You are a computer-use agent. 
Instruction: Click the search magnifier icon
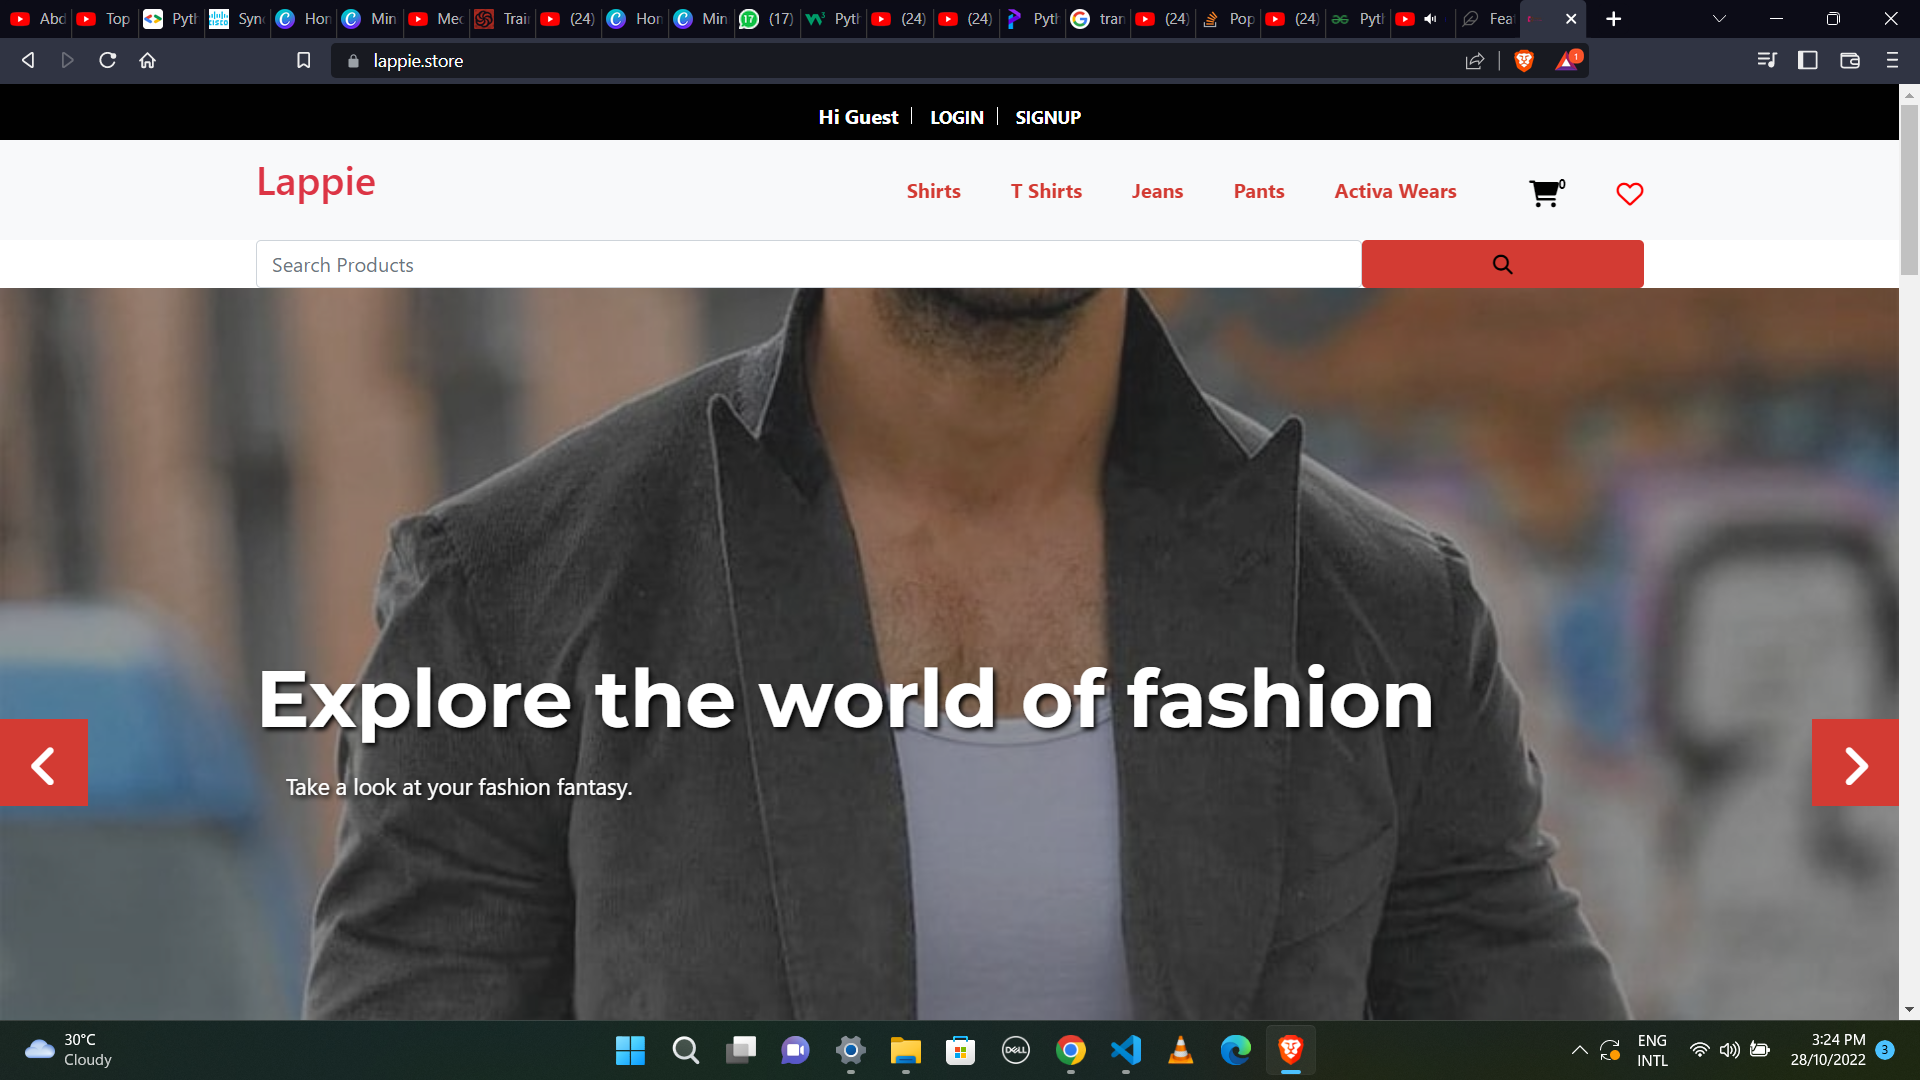(x=1502, y=264)
